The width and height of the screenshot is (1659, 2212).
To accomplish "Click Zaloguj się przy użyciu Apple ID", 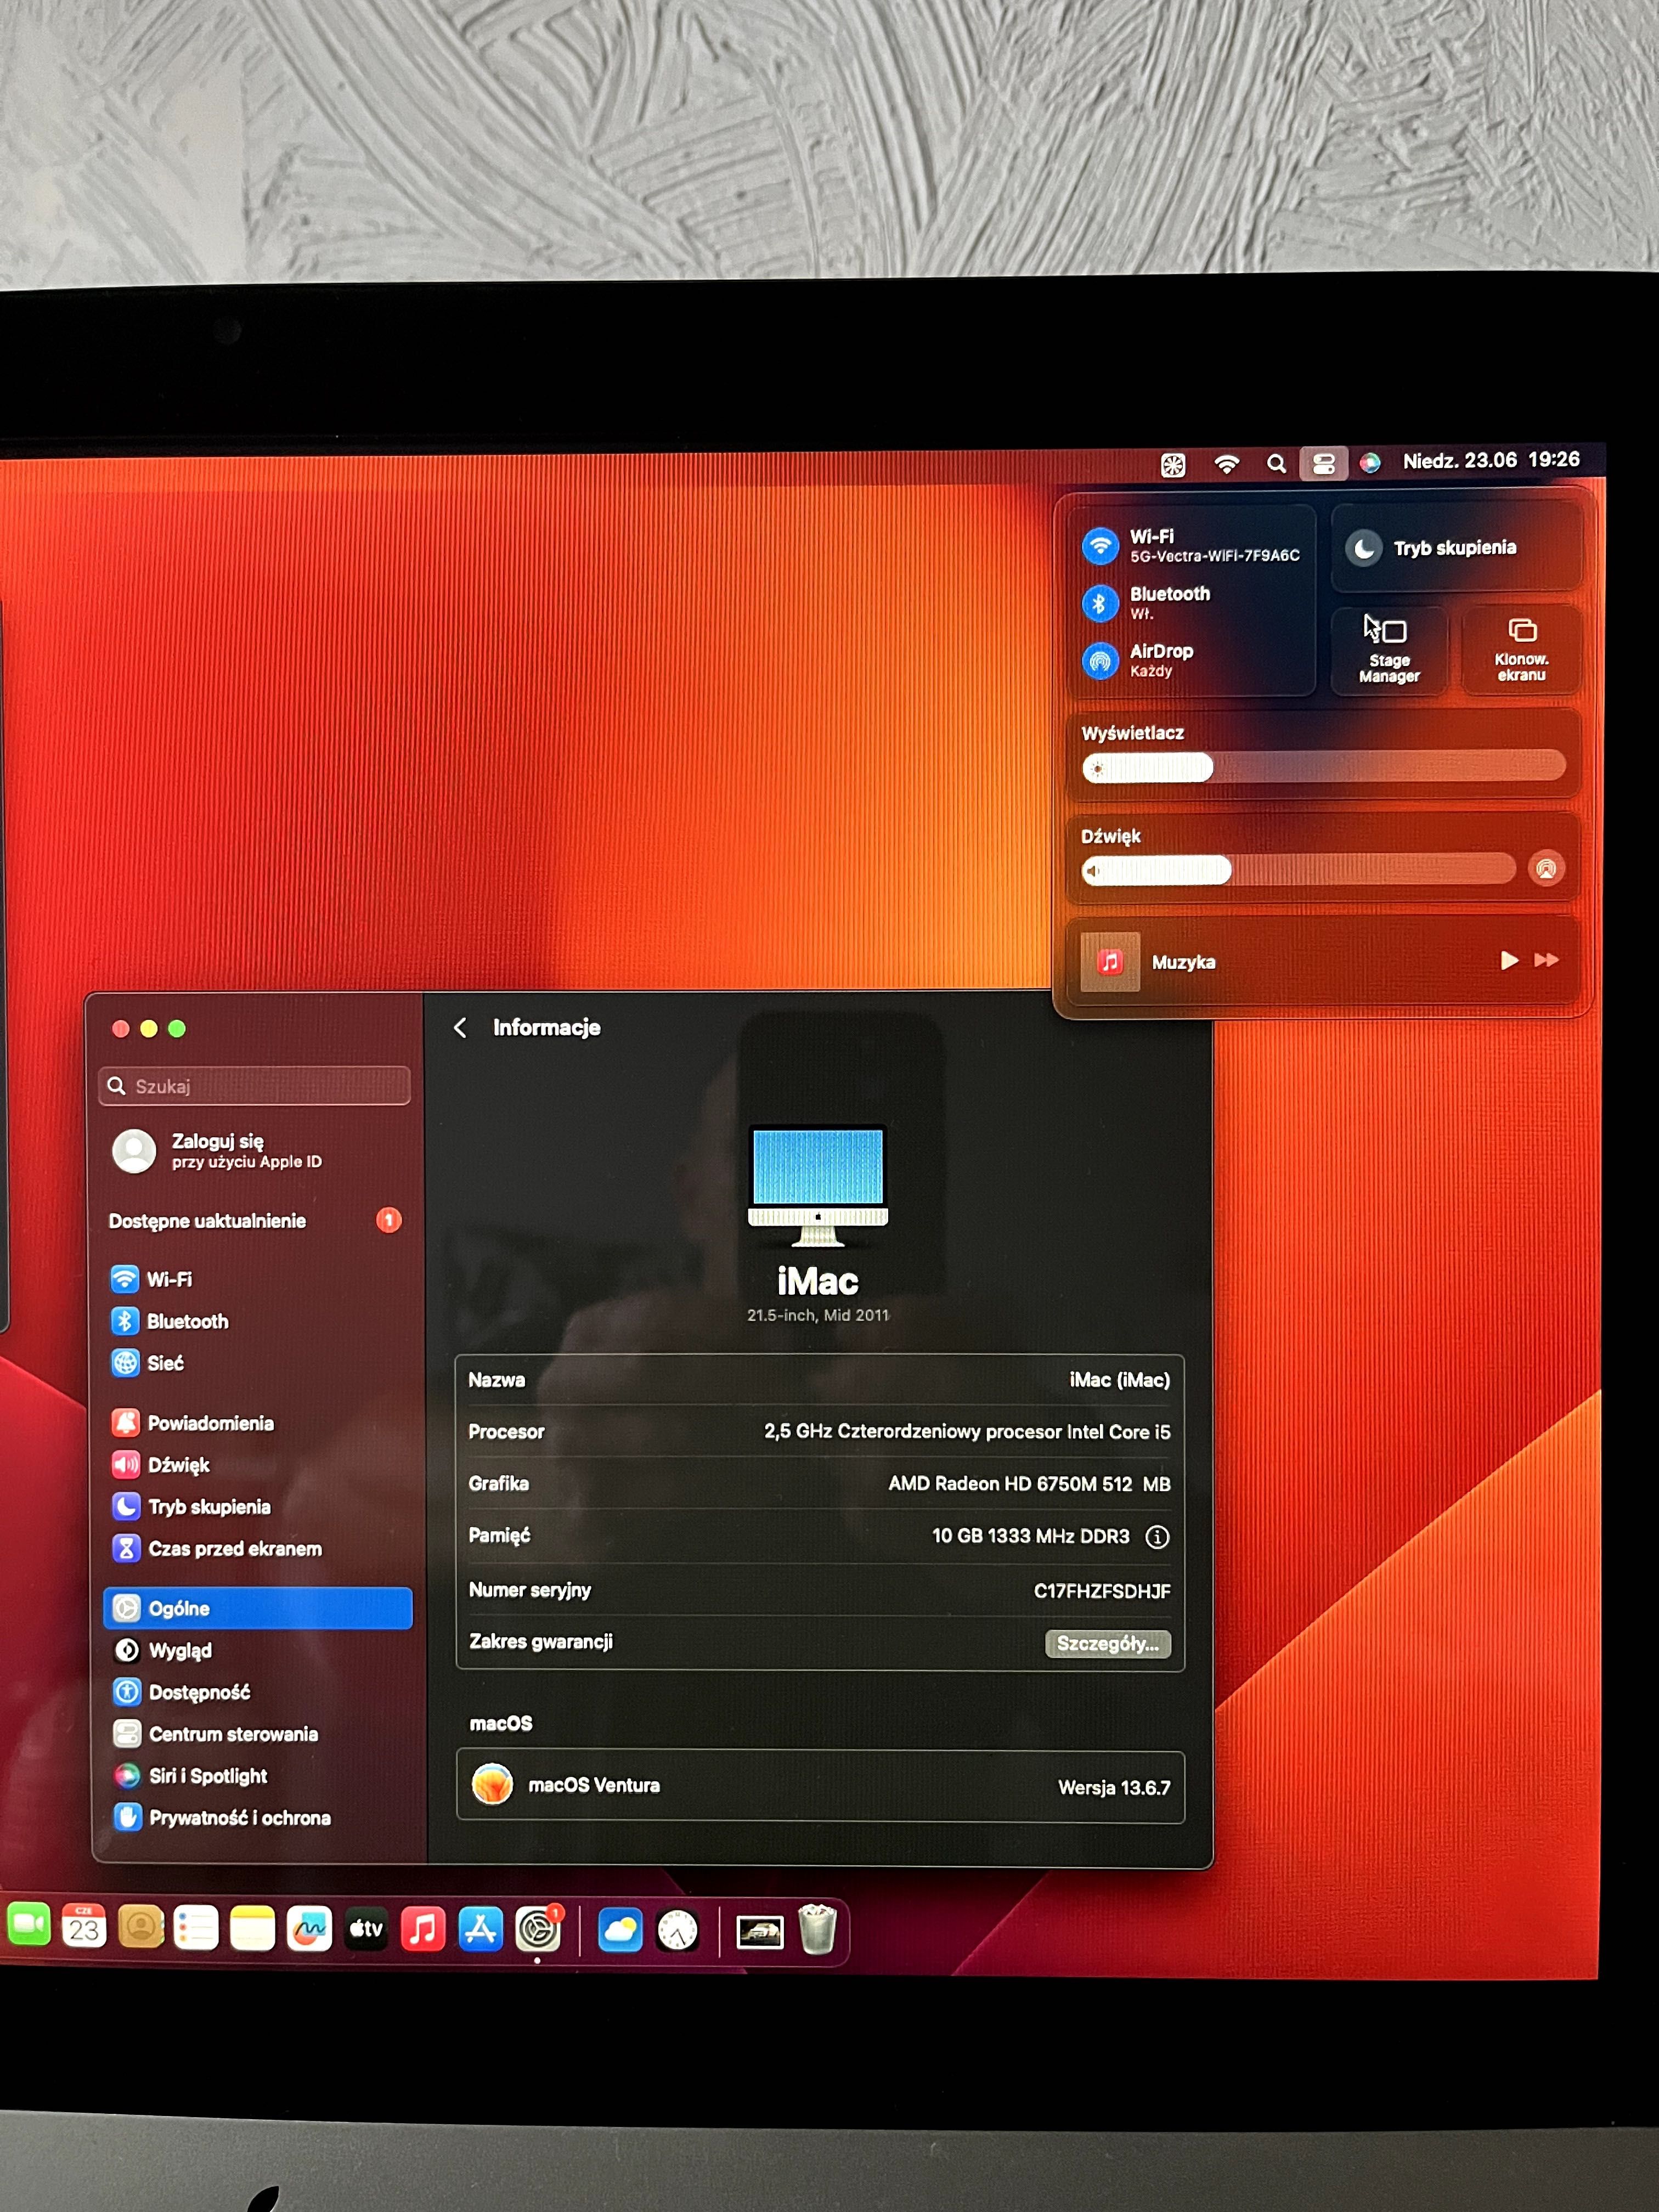I will [218, 1150].
